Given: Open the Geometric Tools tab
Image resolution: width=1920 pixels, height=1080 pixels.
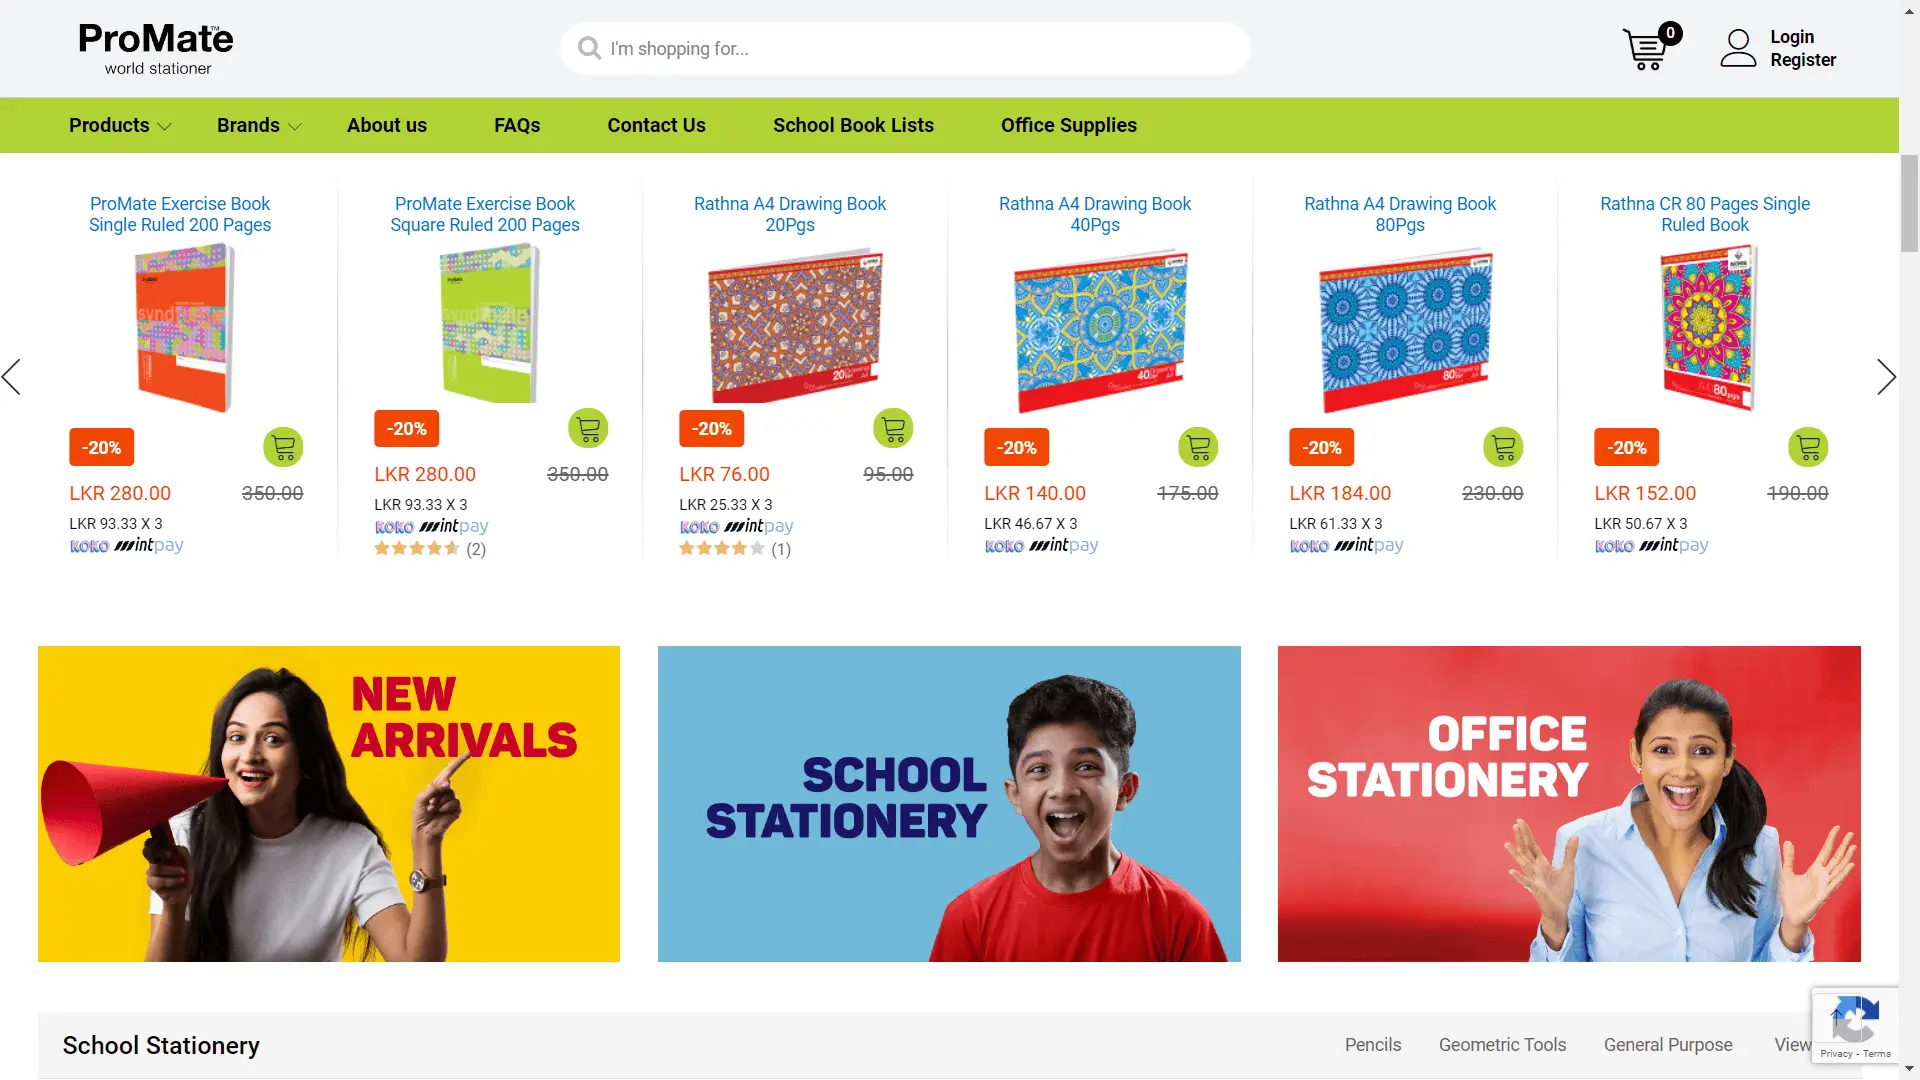Looking at the screenshot, I should click(x=1502, y=1044).
